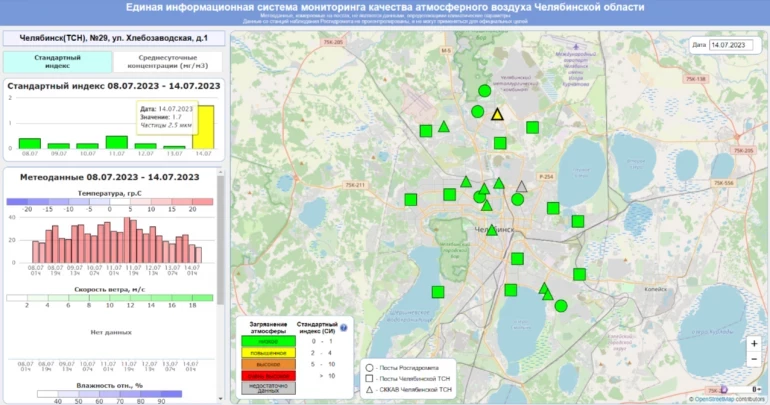Zoom out the map with minus button
This screenshot has width=770, height=405.
click(x=754, y=359)
